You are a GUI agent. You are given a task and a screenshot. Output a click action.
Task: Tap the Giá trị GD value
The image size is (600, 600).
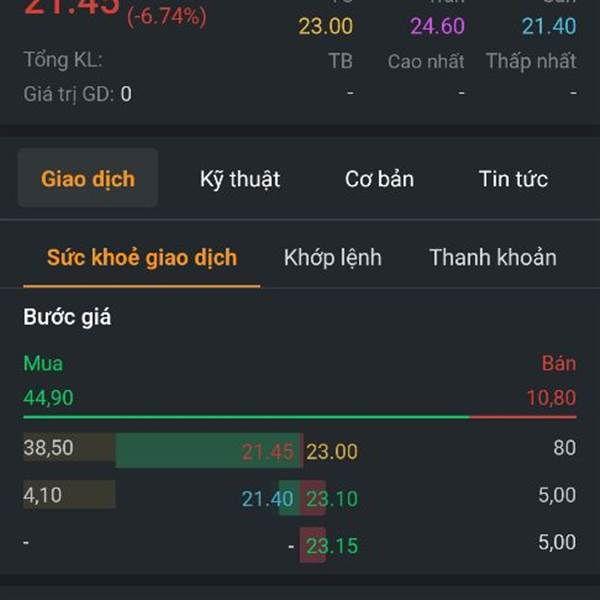(x=126, y=95)
